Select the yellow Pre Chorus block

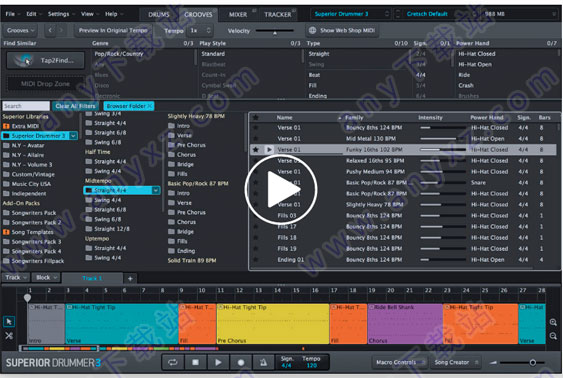pos(273,324)
